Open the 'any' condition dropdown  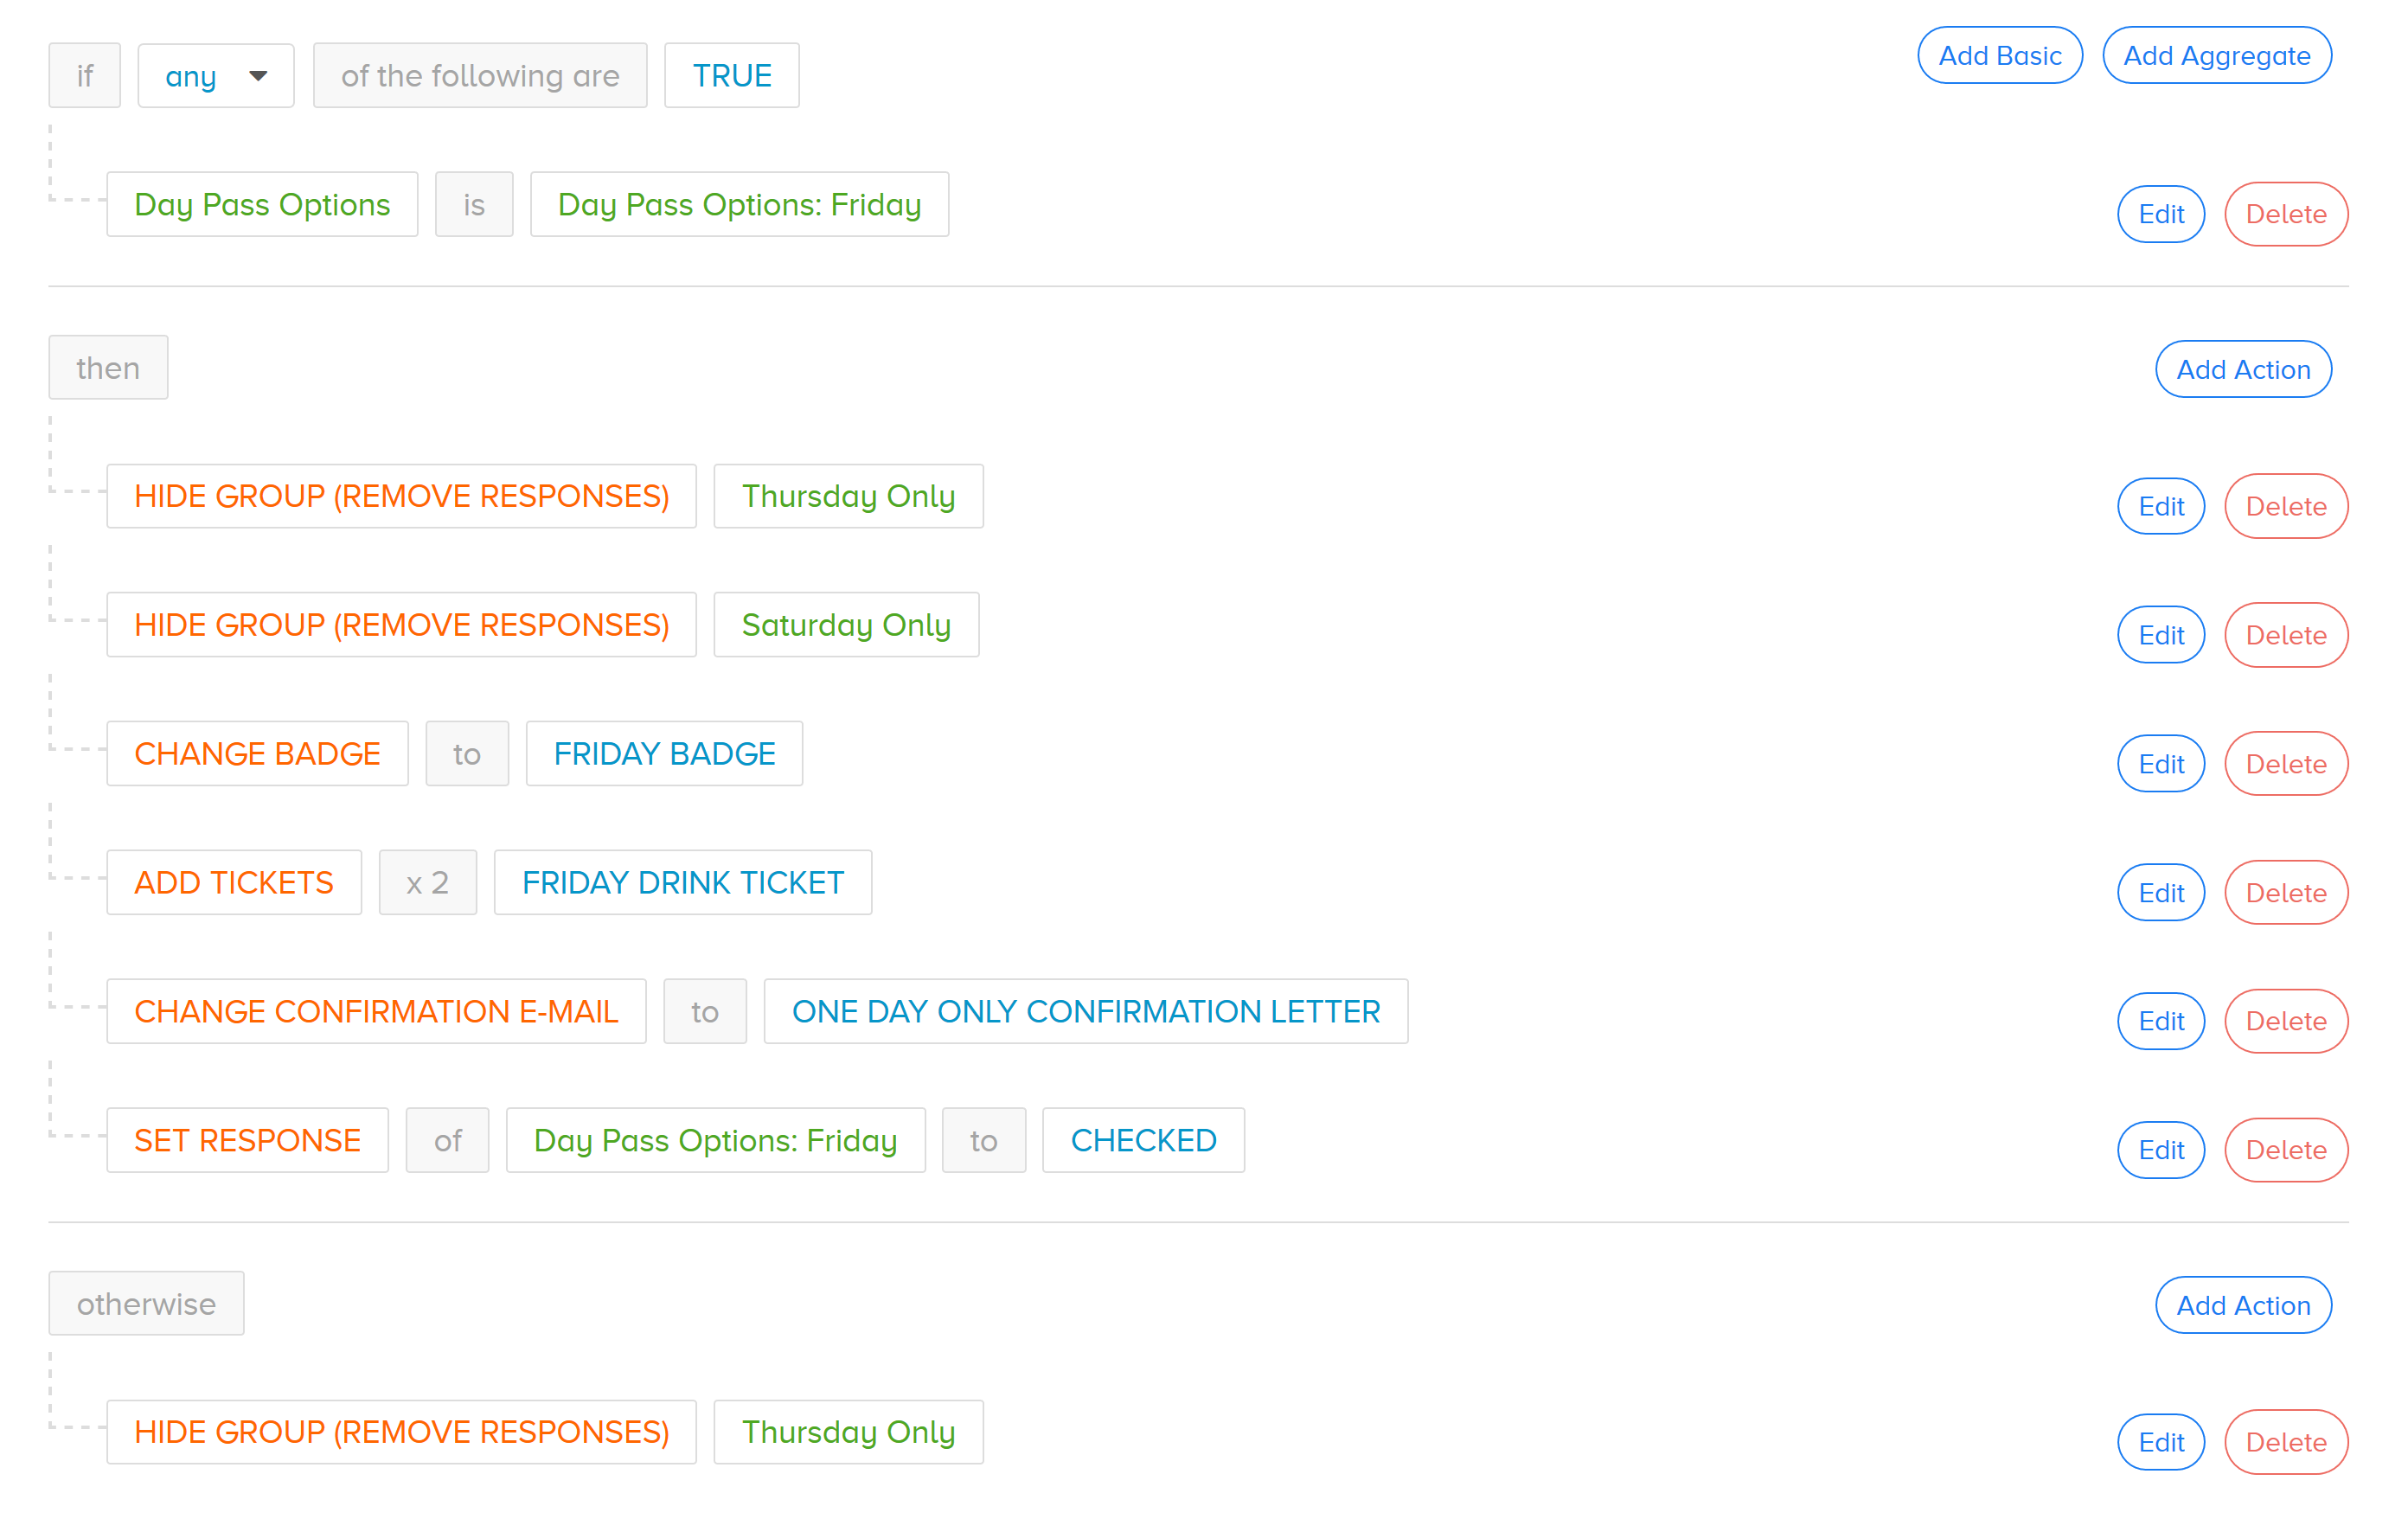(215, 76)
